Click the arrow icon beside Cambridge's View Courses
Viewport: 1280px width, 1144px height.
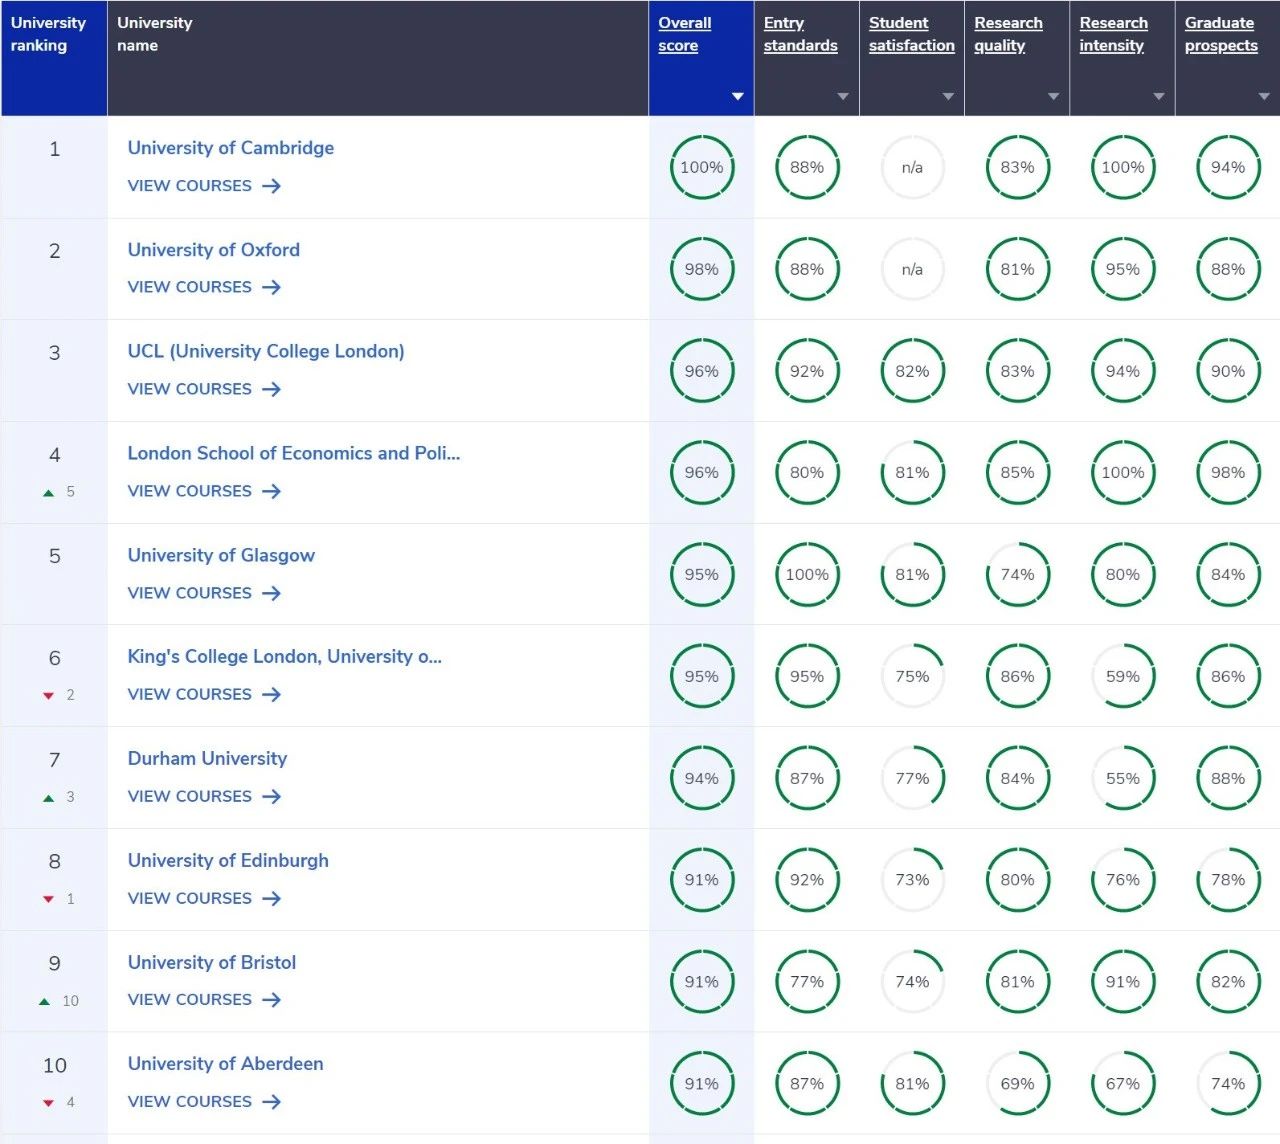tap(271, 186)
